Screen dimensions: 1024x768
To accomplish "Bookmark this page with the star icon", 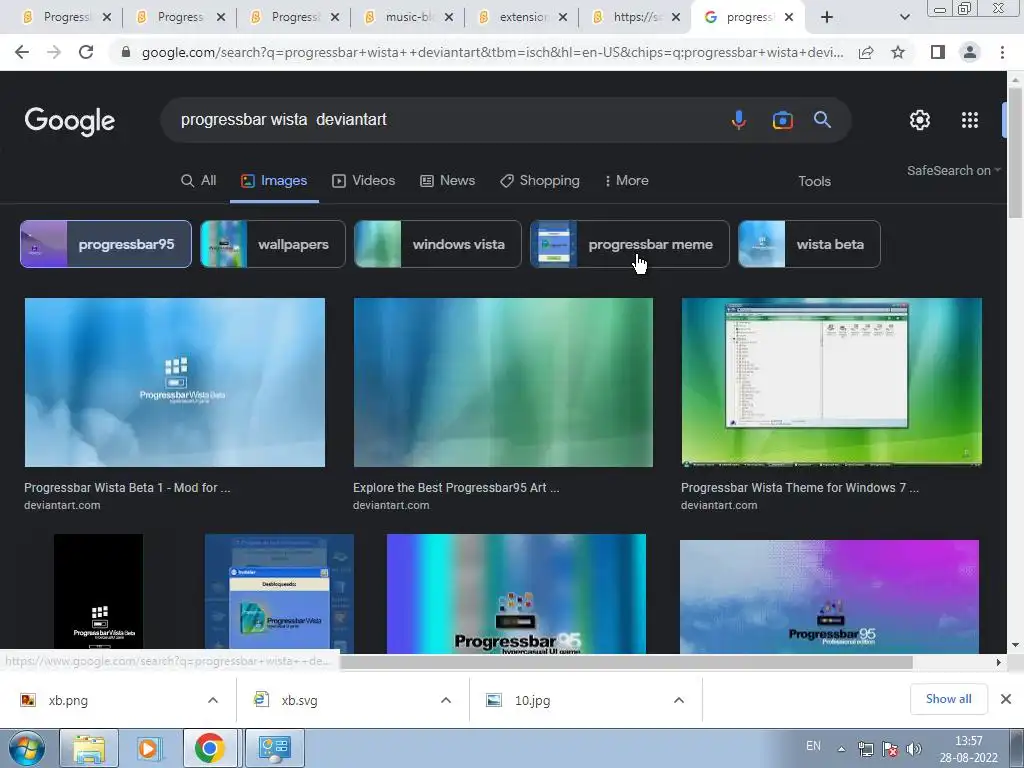I will click(898, 52).
